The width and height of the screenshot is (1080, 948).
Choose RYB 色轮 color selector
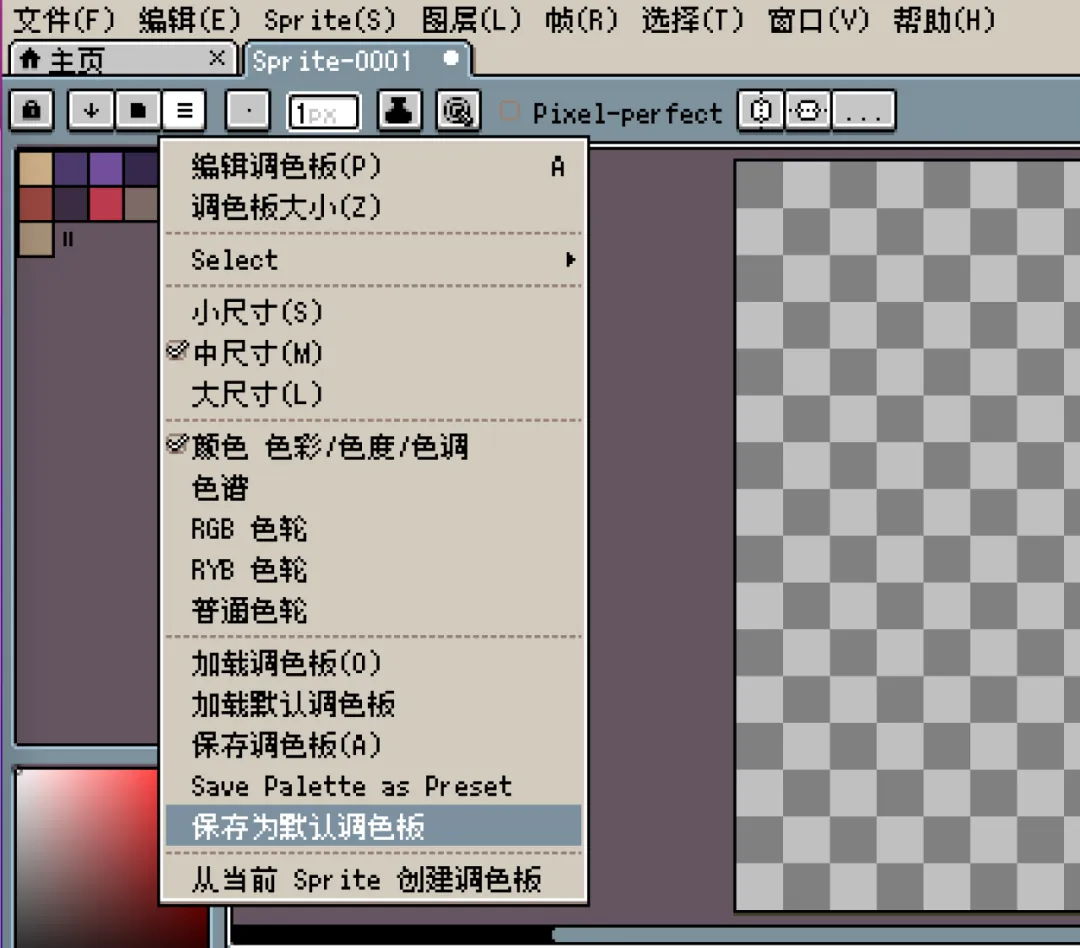click(x=373, y=569)
